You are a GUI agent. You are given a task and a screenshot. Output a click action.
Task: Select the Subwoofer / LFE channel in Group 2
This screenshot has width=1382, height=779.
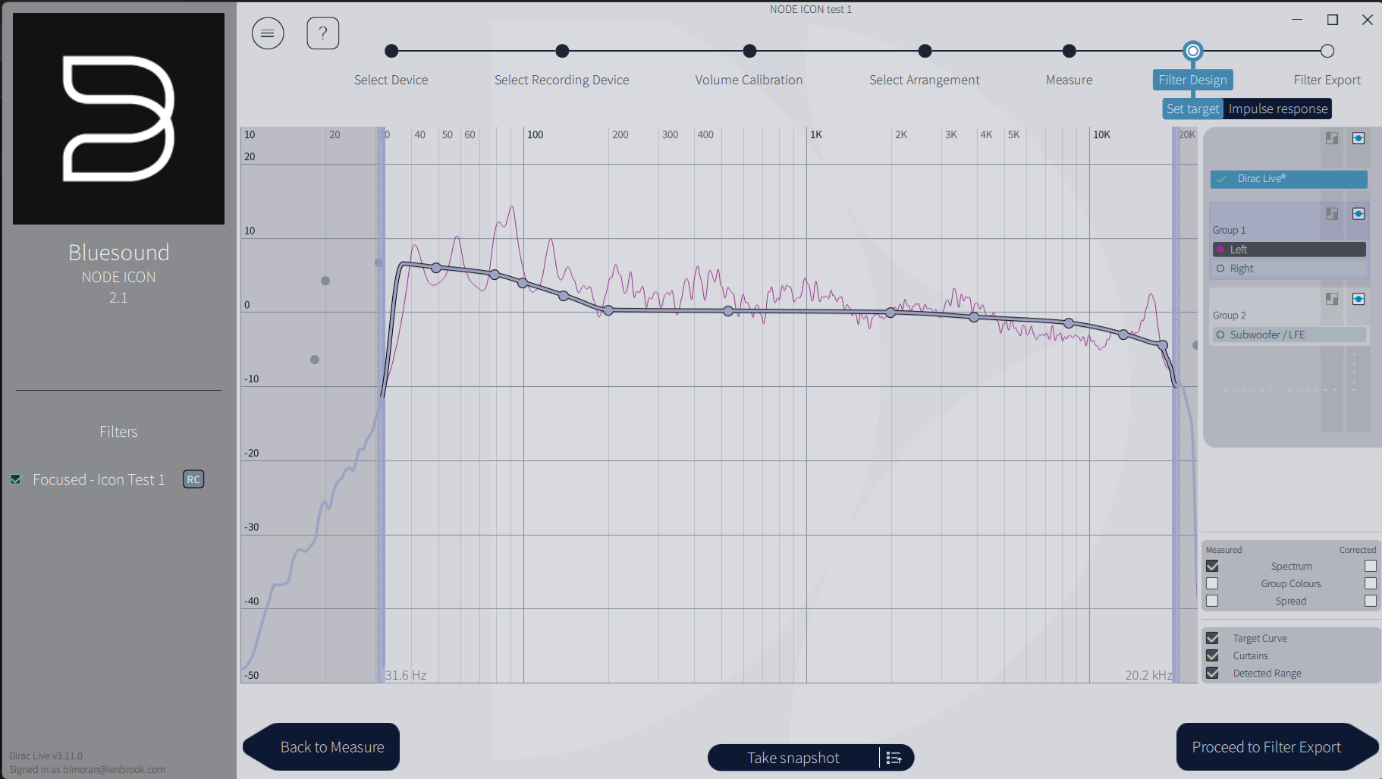[1289, 334]
